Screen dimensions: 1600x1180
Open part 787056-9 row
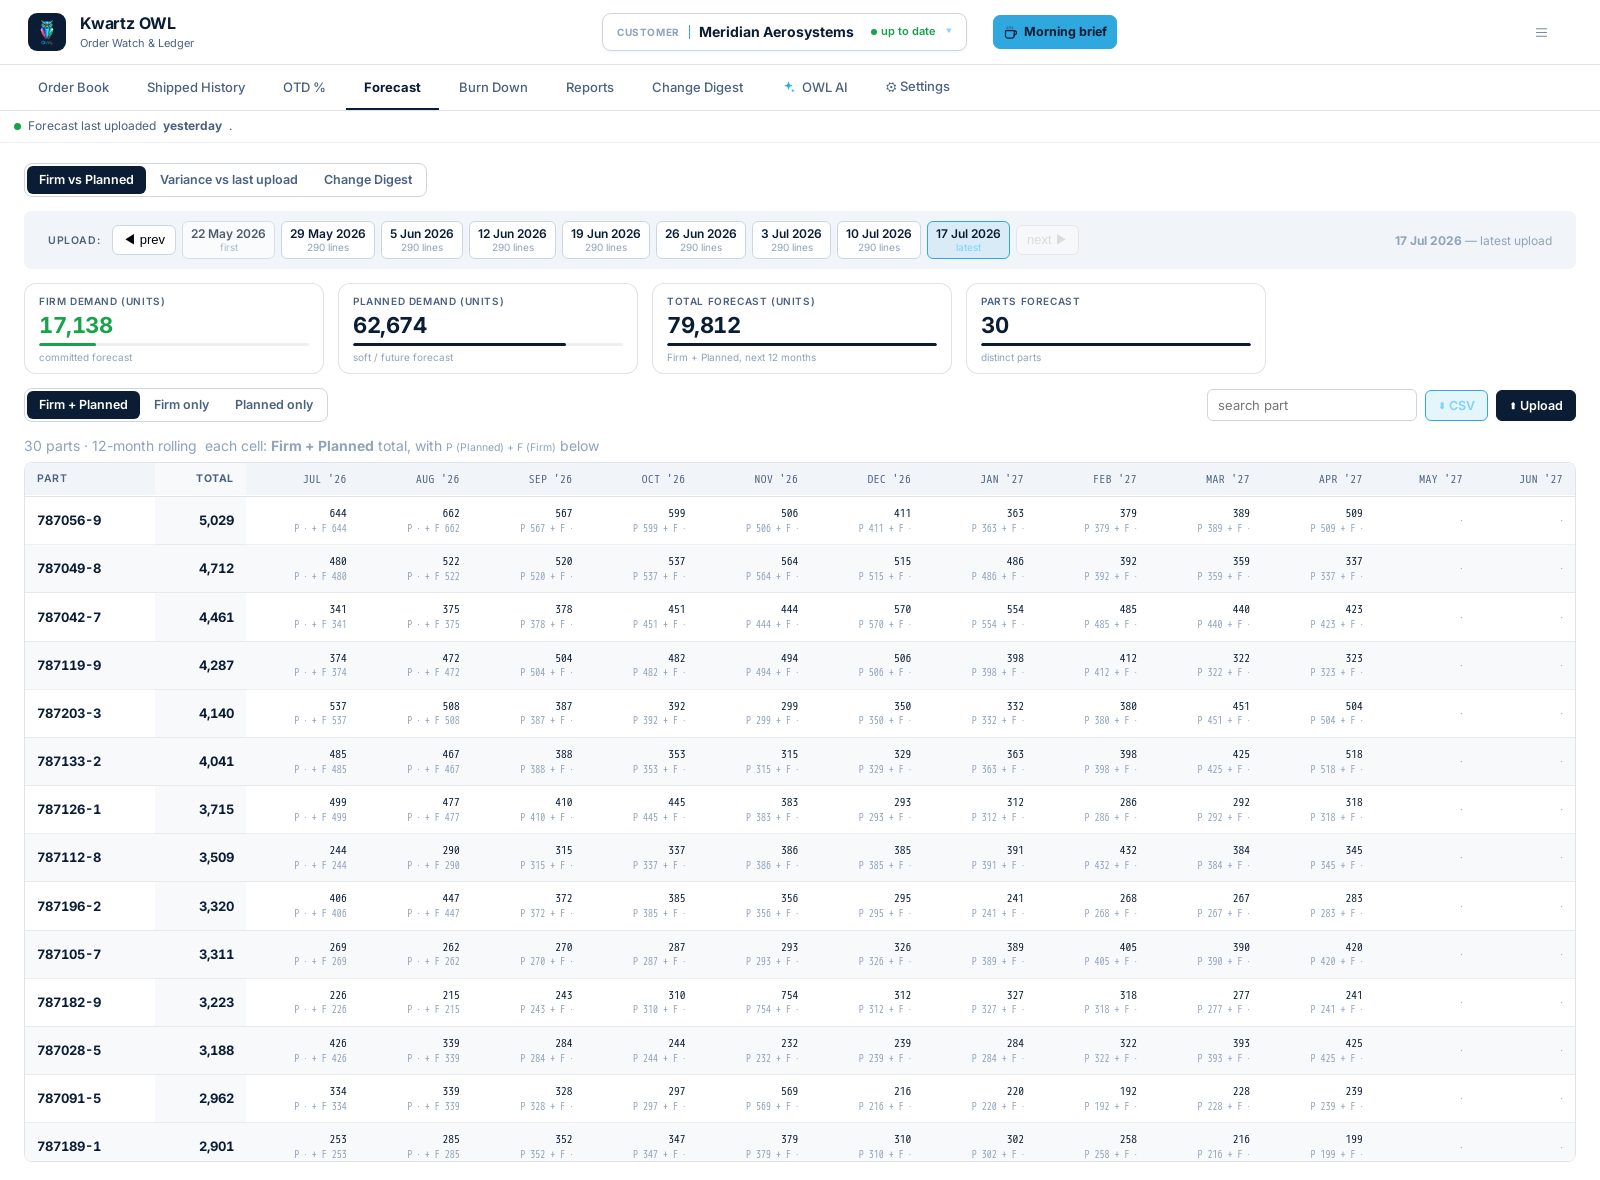click(x=800, y=520)
